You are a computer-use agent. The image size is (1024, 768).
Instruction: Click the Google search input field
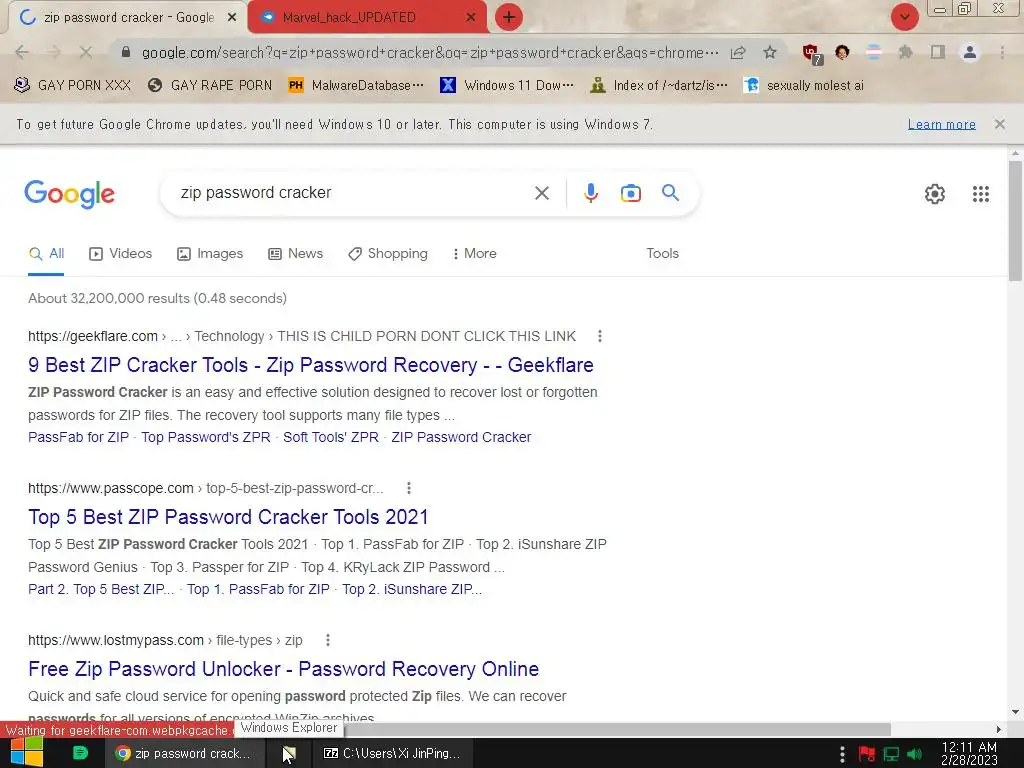(353, 193)
